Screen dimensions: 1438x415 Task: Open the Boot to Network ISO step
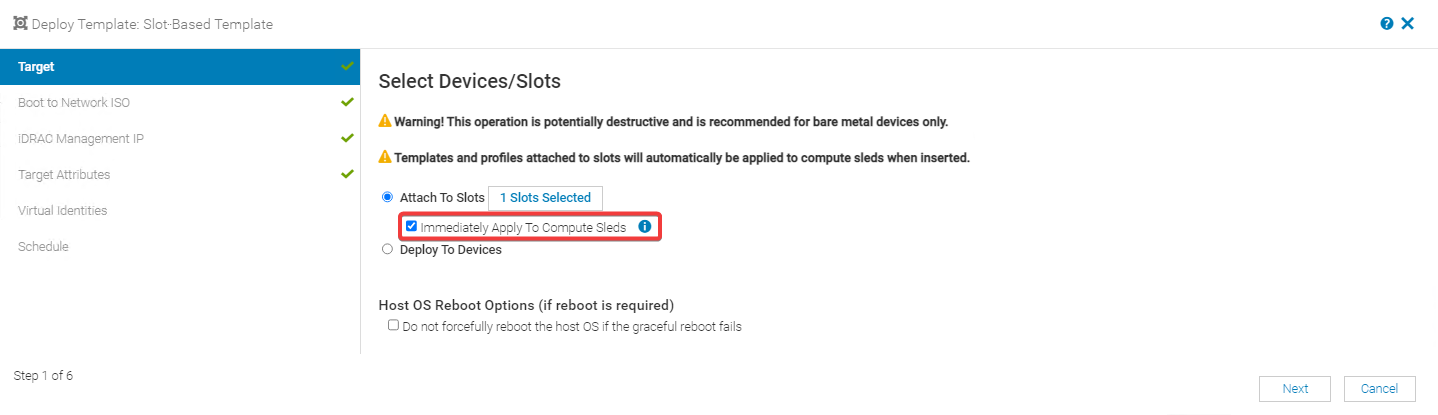[x=74, y=102]
